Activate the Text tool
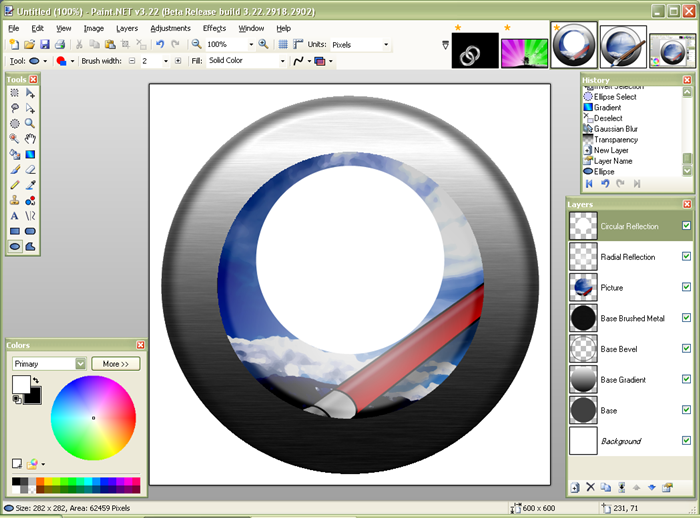The width and height of the screenshot is (700, 518). pyautogui.click(x=15, y=216)
